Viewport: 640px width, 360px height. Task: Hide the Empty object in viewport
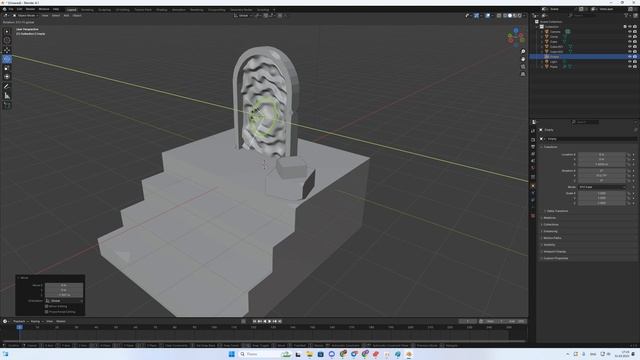630,57
